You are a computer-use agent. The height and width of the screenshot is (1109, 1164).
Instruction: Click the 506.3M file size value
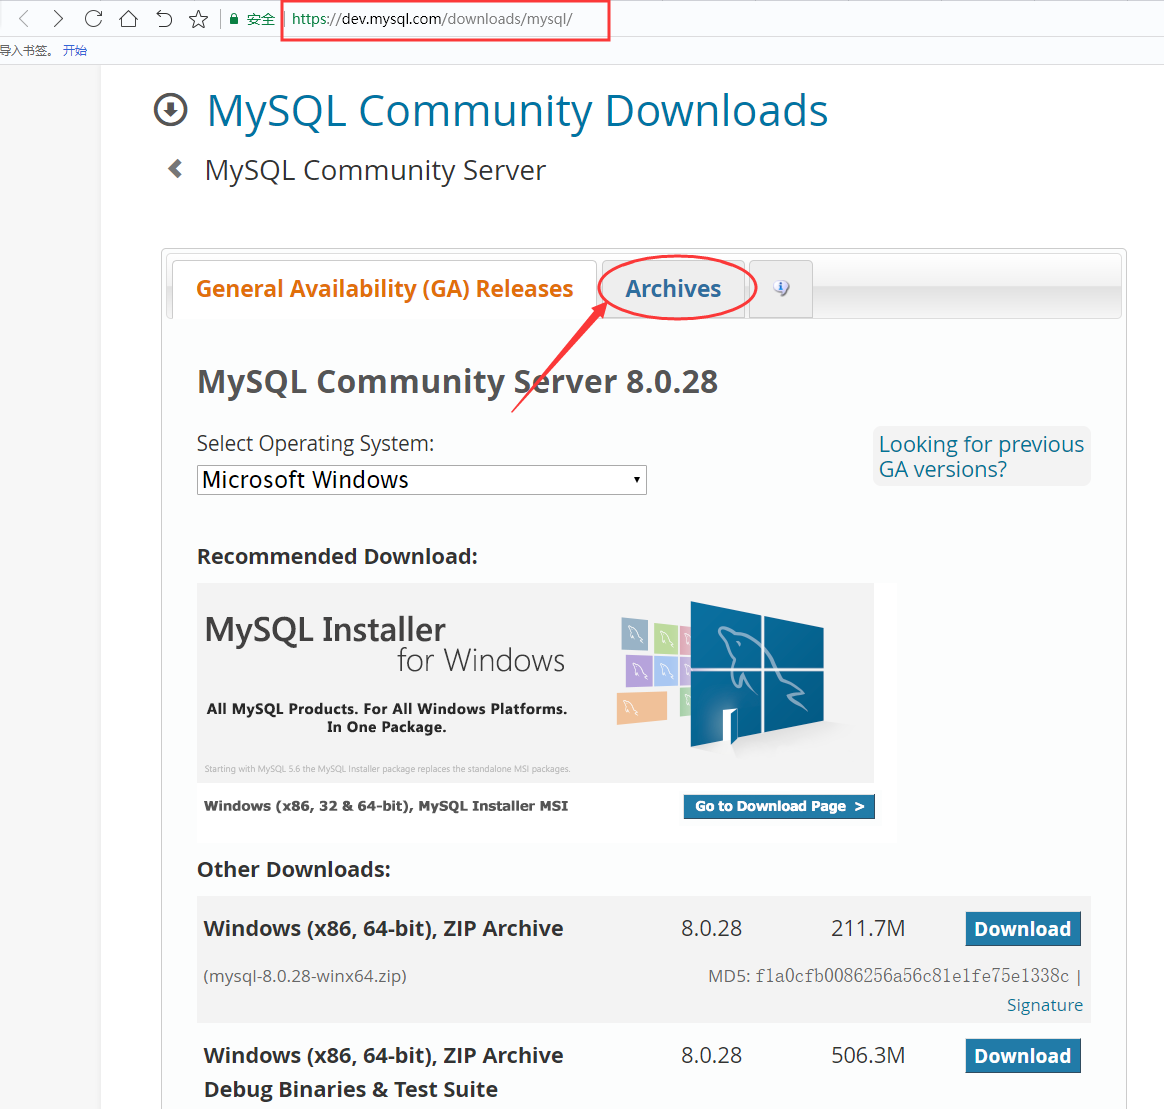pos(868,1055)
